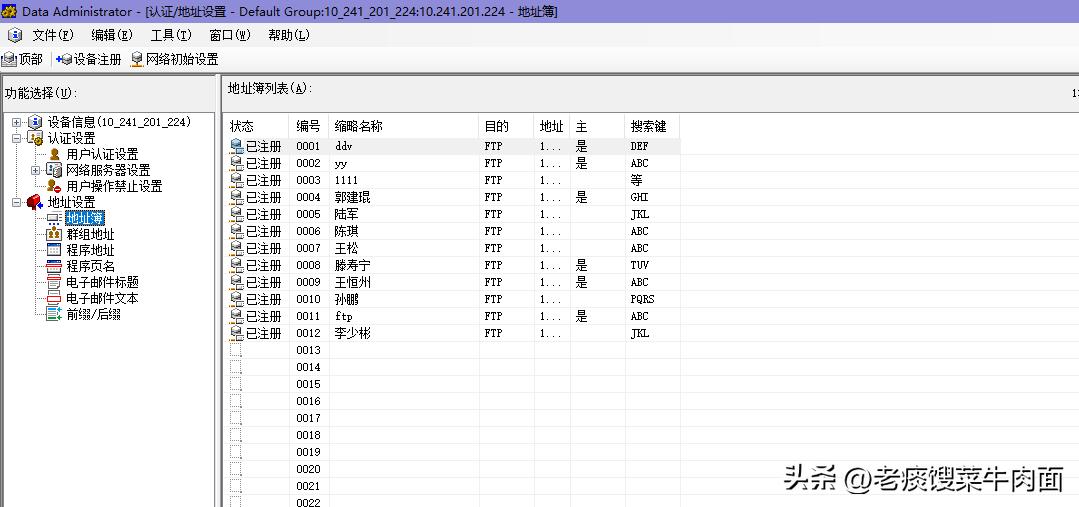The height and width of the screenshot is (507, 1079).
Task: Select the 前缀/后缀 tree icon
Action: tap(54, 314)
